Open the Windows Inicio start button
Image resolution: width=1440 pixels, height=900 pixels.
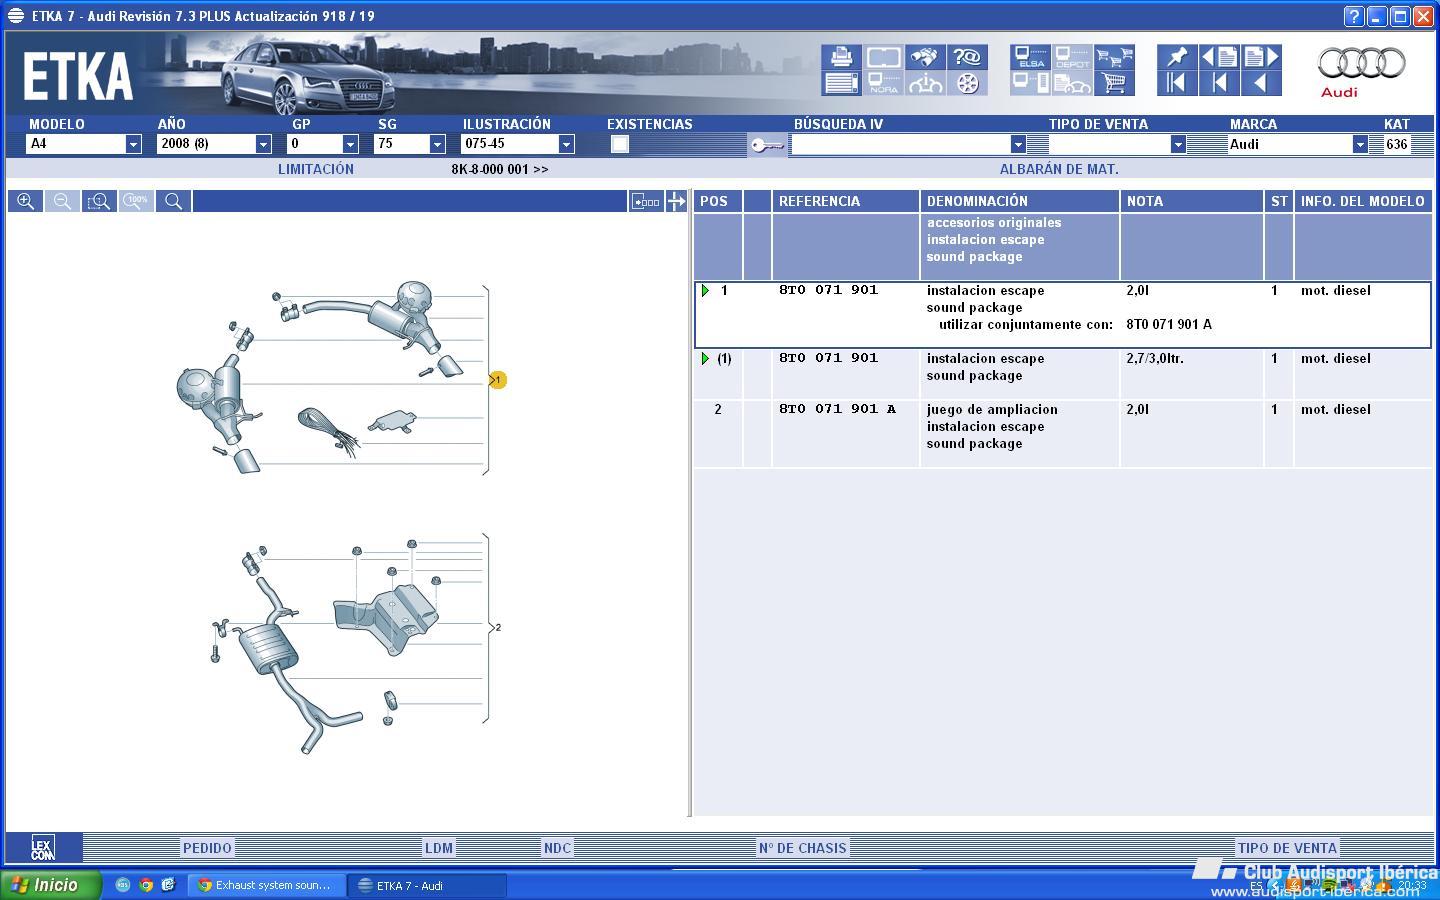(x=50, y=885)
